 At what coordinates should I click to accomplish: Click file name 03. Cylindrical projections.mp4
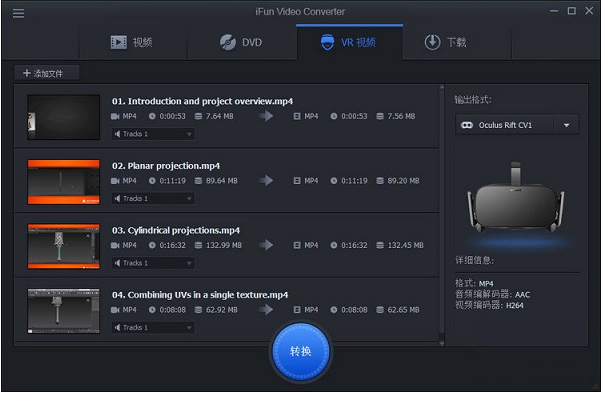click(176, 230)
